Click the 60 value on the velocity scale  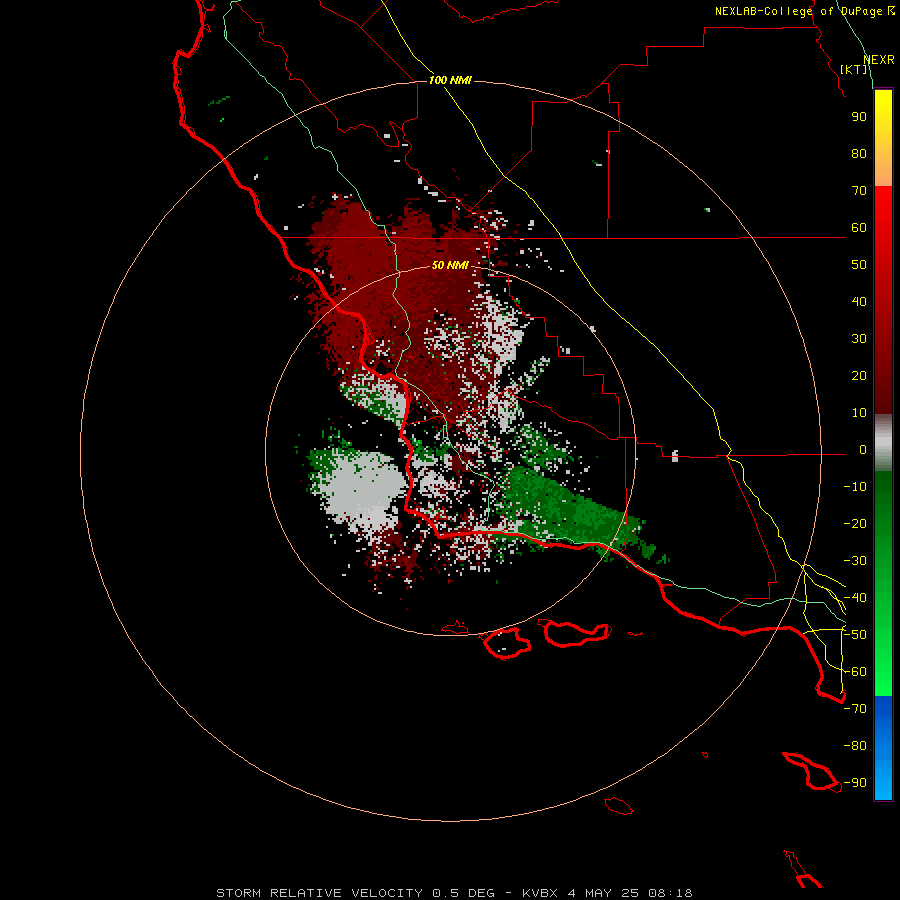(859, 227)
